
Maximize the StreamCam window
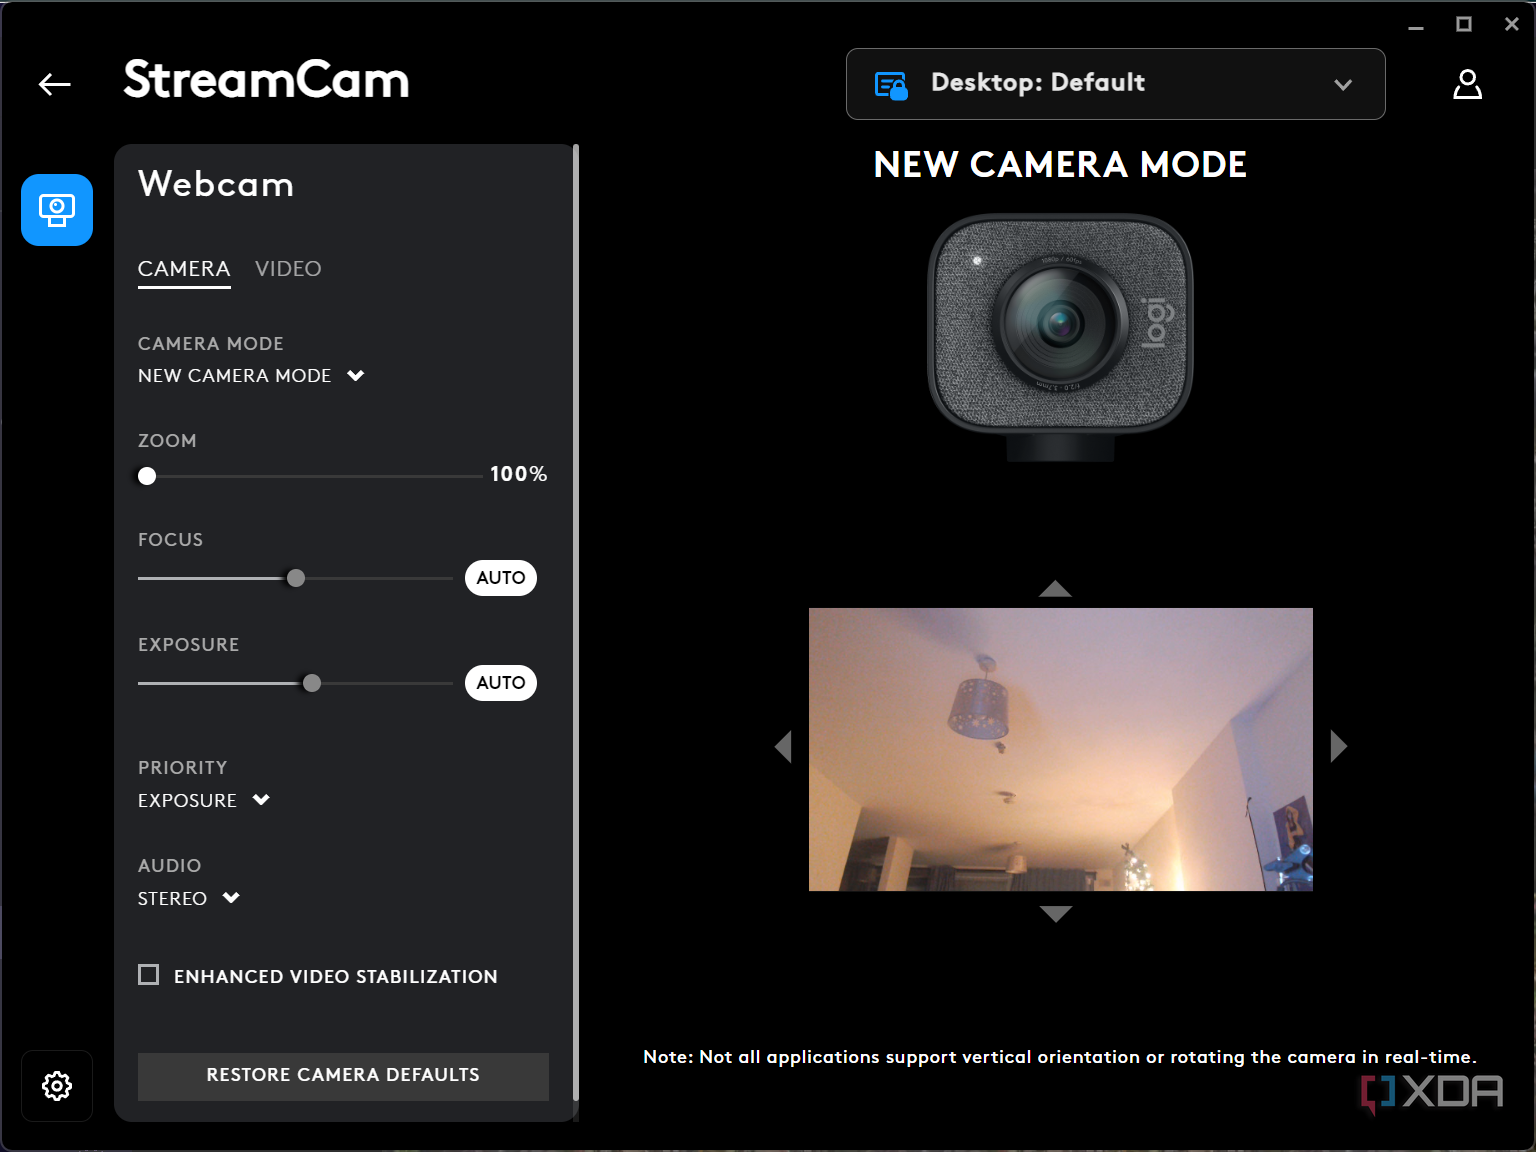point(1464,25)
